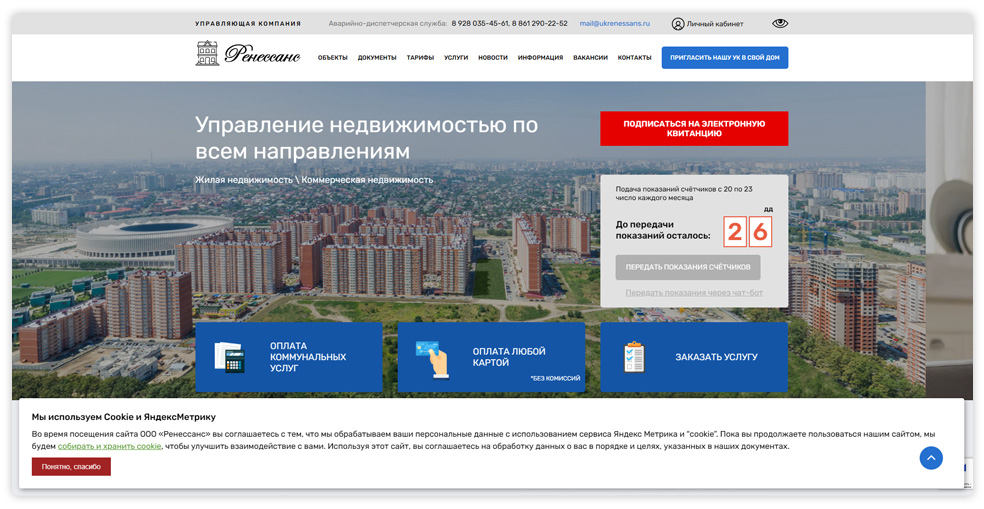Open the Объекты menu item
Viewport: 984px width, 509px height.
click(x=332, y=58)
